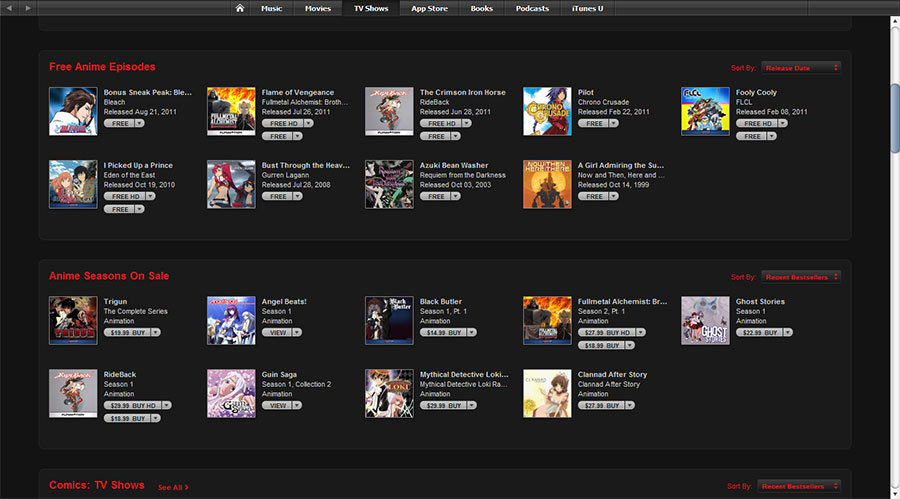Open the Books tab
The image size is (900, 499).
pyautogui.click(x=482, y=8)
